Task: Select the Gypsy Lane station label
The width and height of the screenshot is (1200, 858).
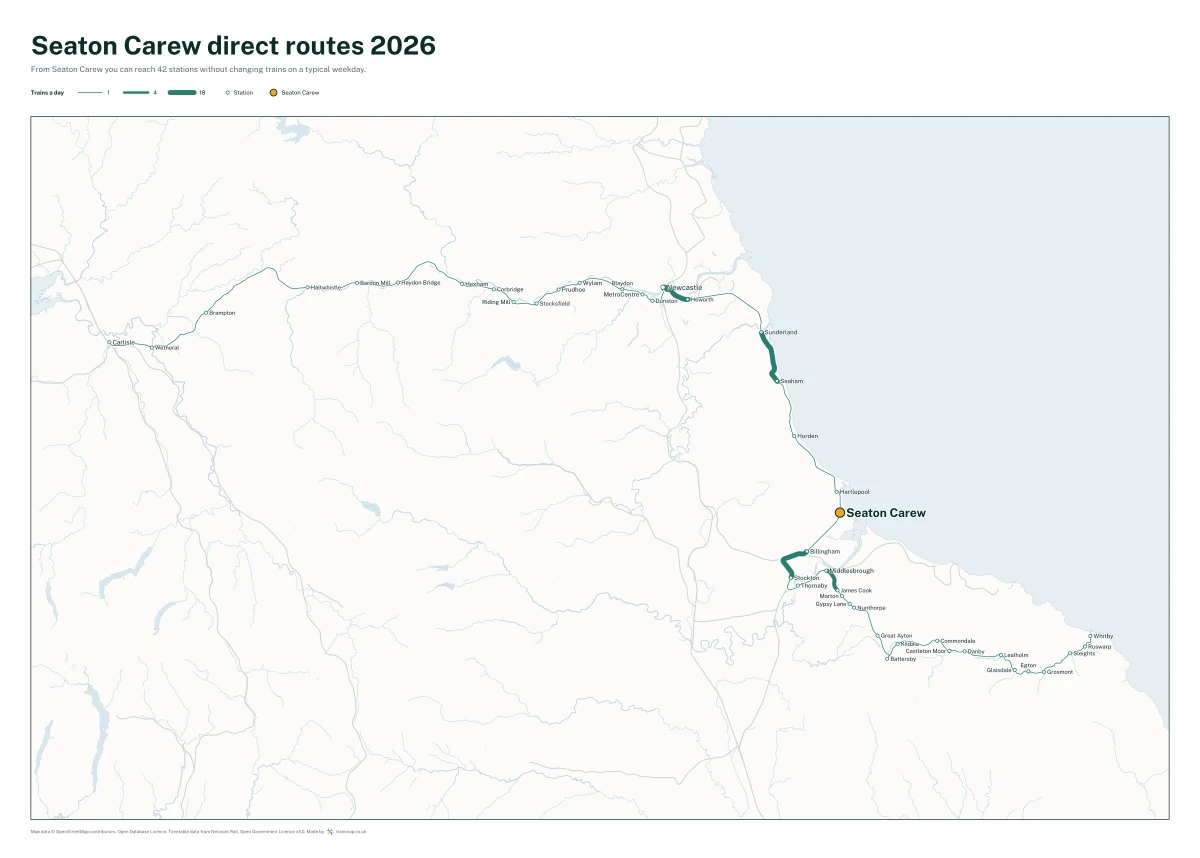Action: pos(831,604)
